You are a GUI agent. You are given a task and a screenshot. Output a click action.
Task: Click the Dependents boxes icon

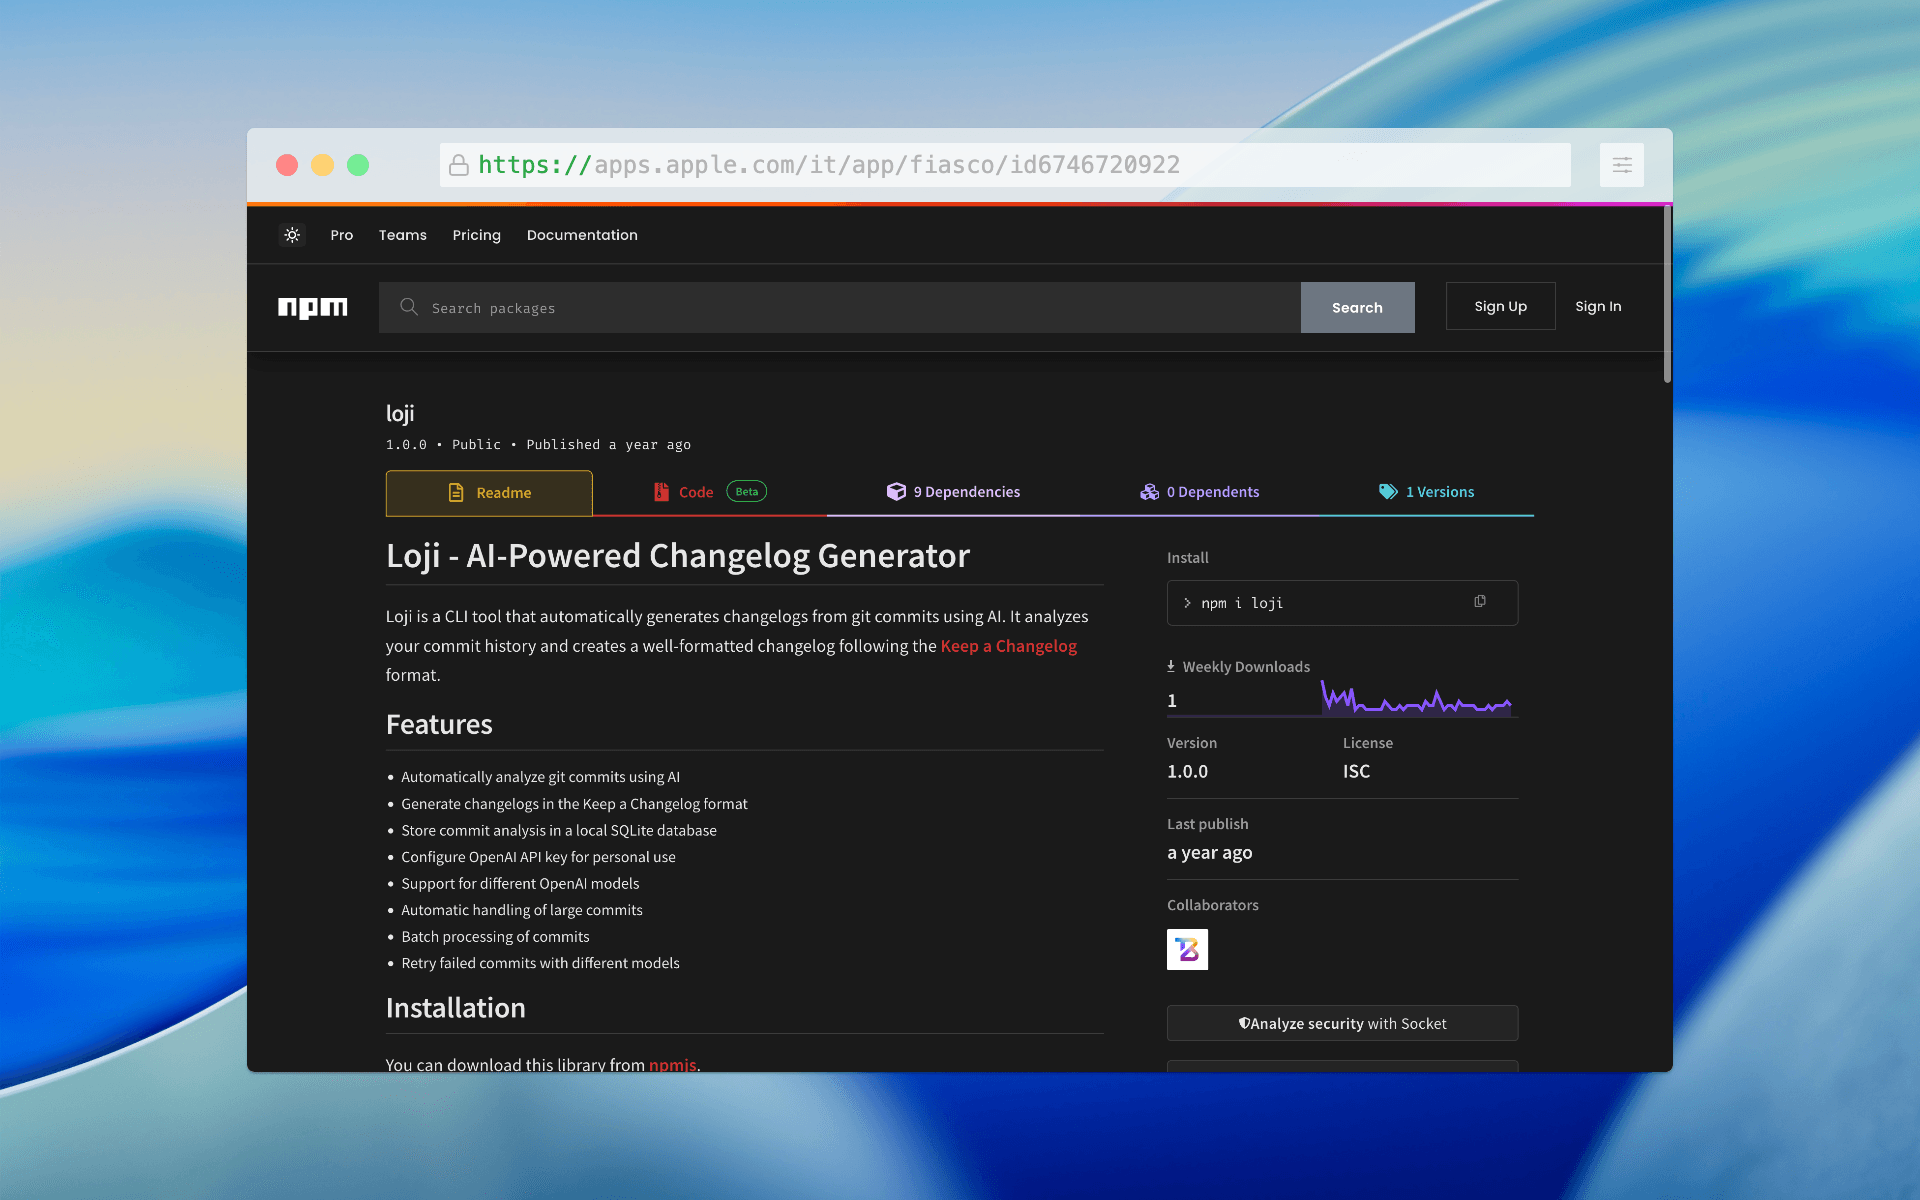(1149, 491)
